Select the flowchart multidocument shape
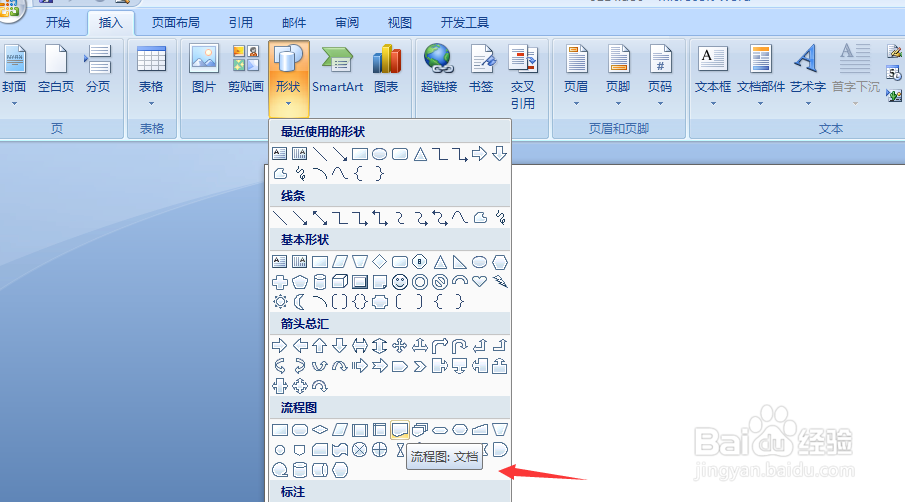905x502 pixels. 420,430
